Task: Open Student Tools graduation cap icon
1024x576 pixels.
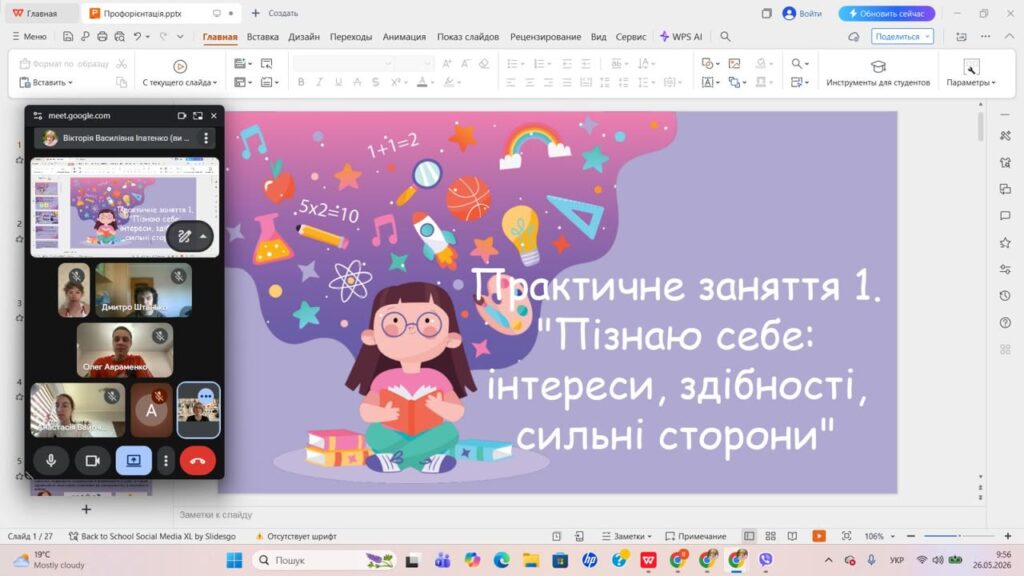Action: [878, 66]
